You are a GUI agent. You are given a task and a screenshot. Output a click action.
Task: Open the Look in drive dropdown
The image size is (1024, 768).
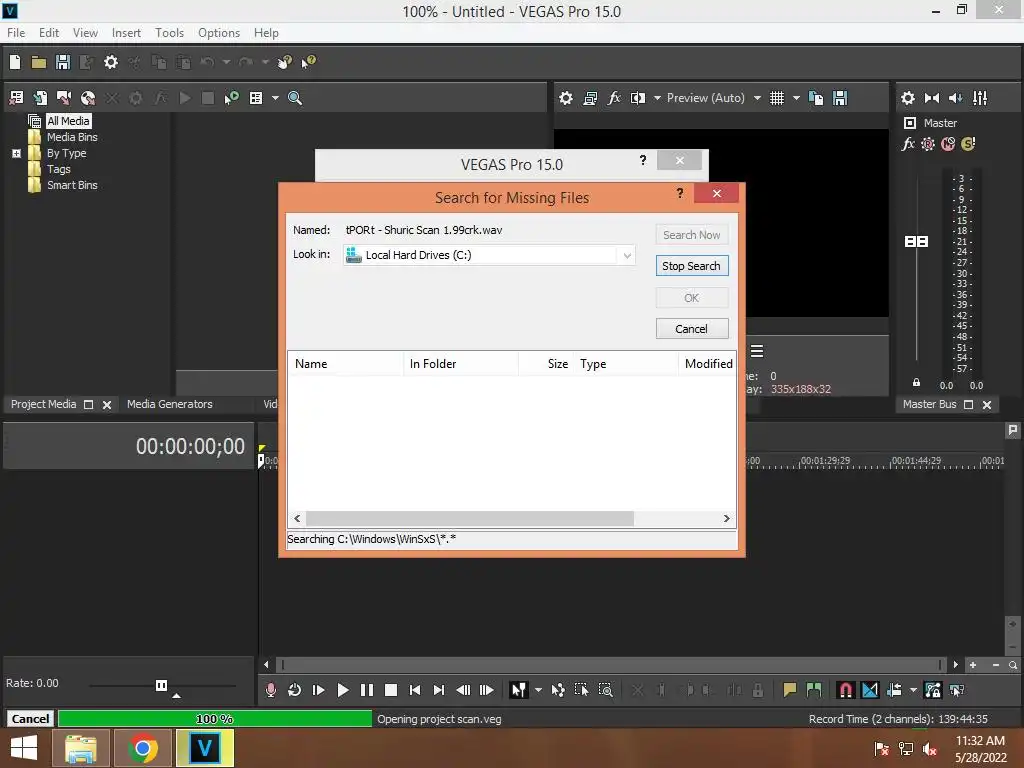pyautogui.click(x=627, y=255)
